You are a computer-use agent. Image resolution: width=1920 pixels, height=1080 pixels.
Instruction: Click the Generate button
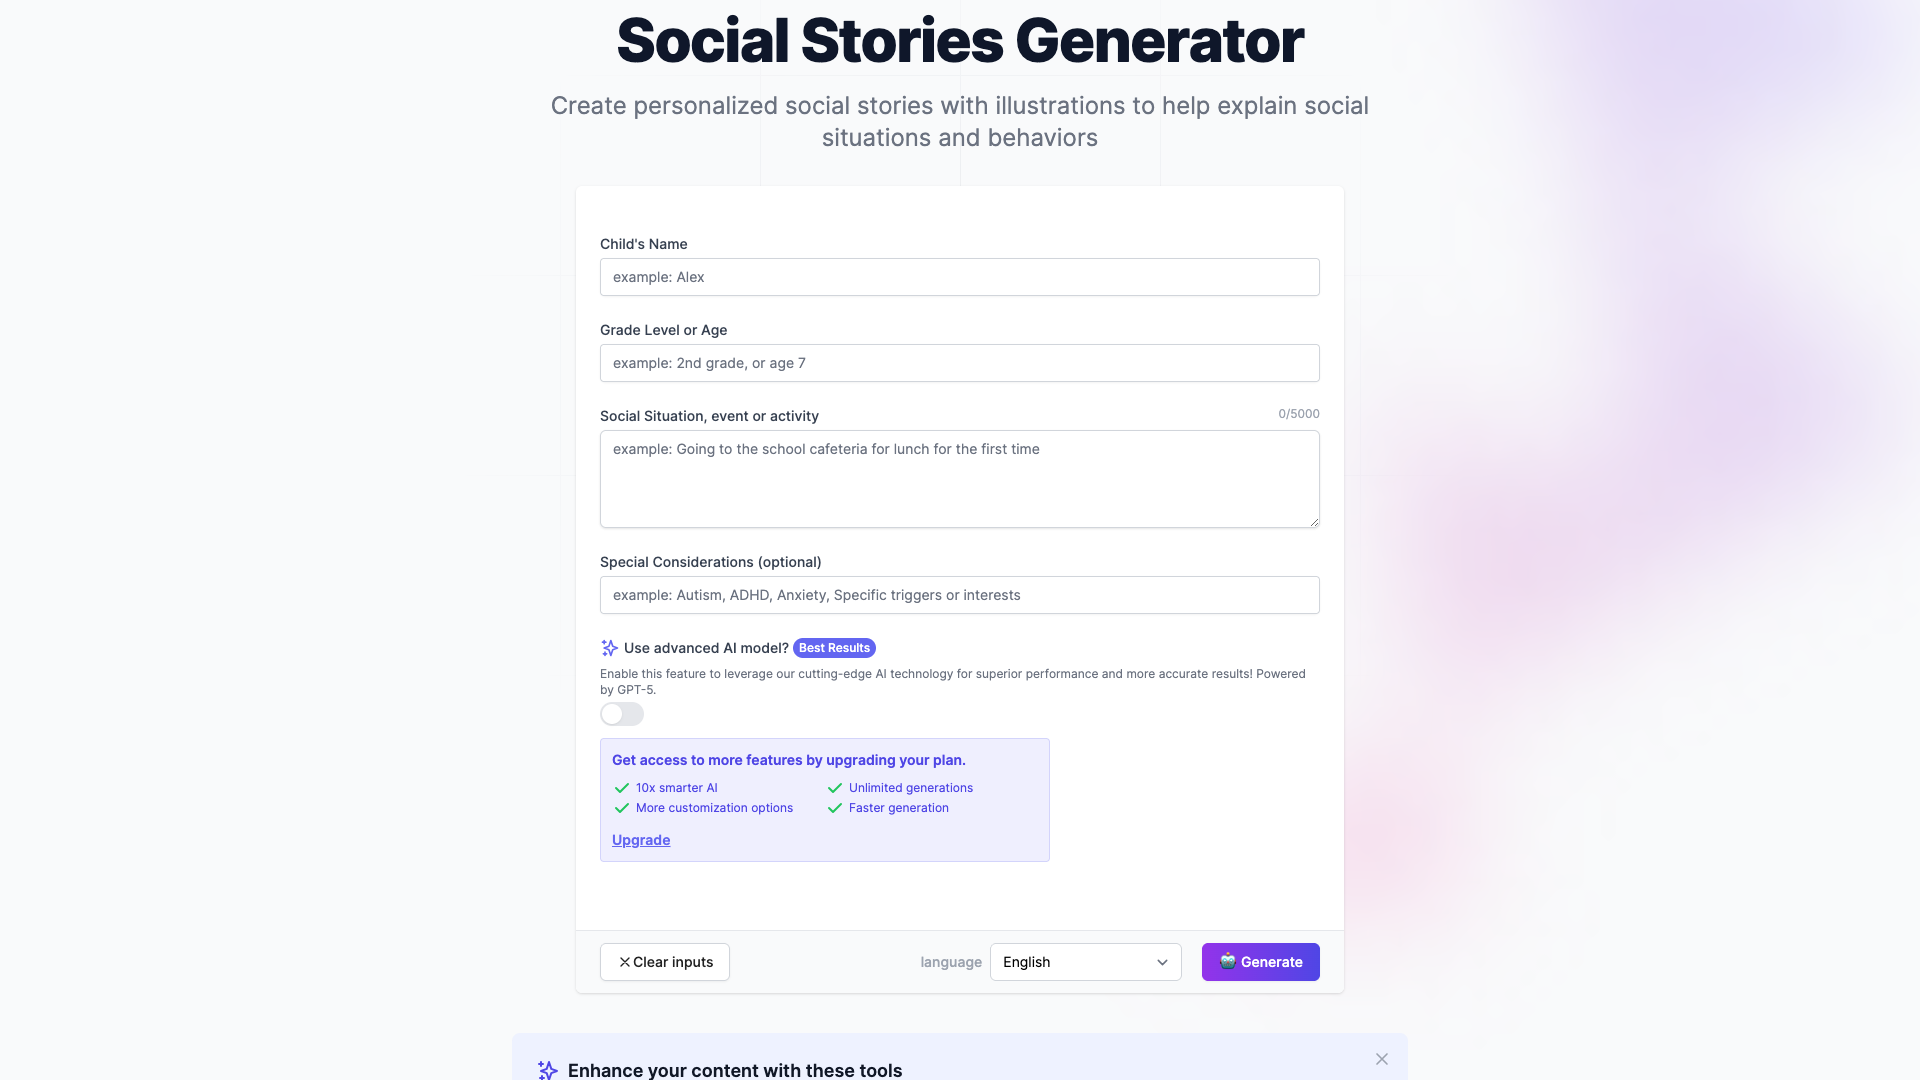(1260, 961)
